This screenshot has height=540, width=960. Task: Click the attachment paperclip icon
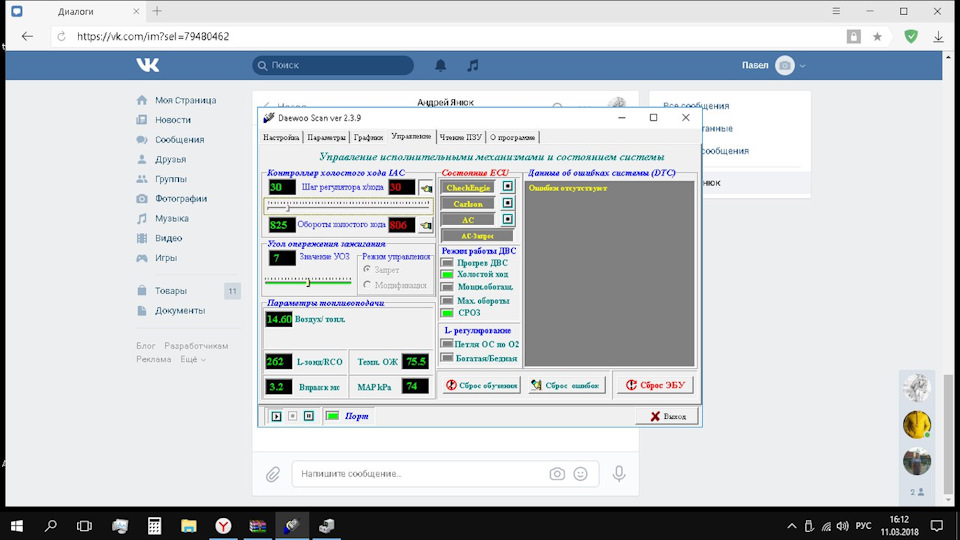tap(273, 474)
